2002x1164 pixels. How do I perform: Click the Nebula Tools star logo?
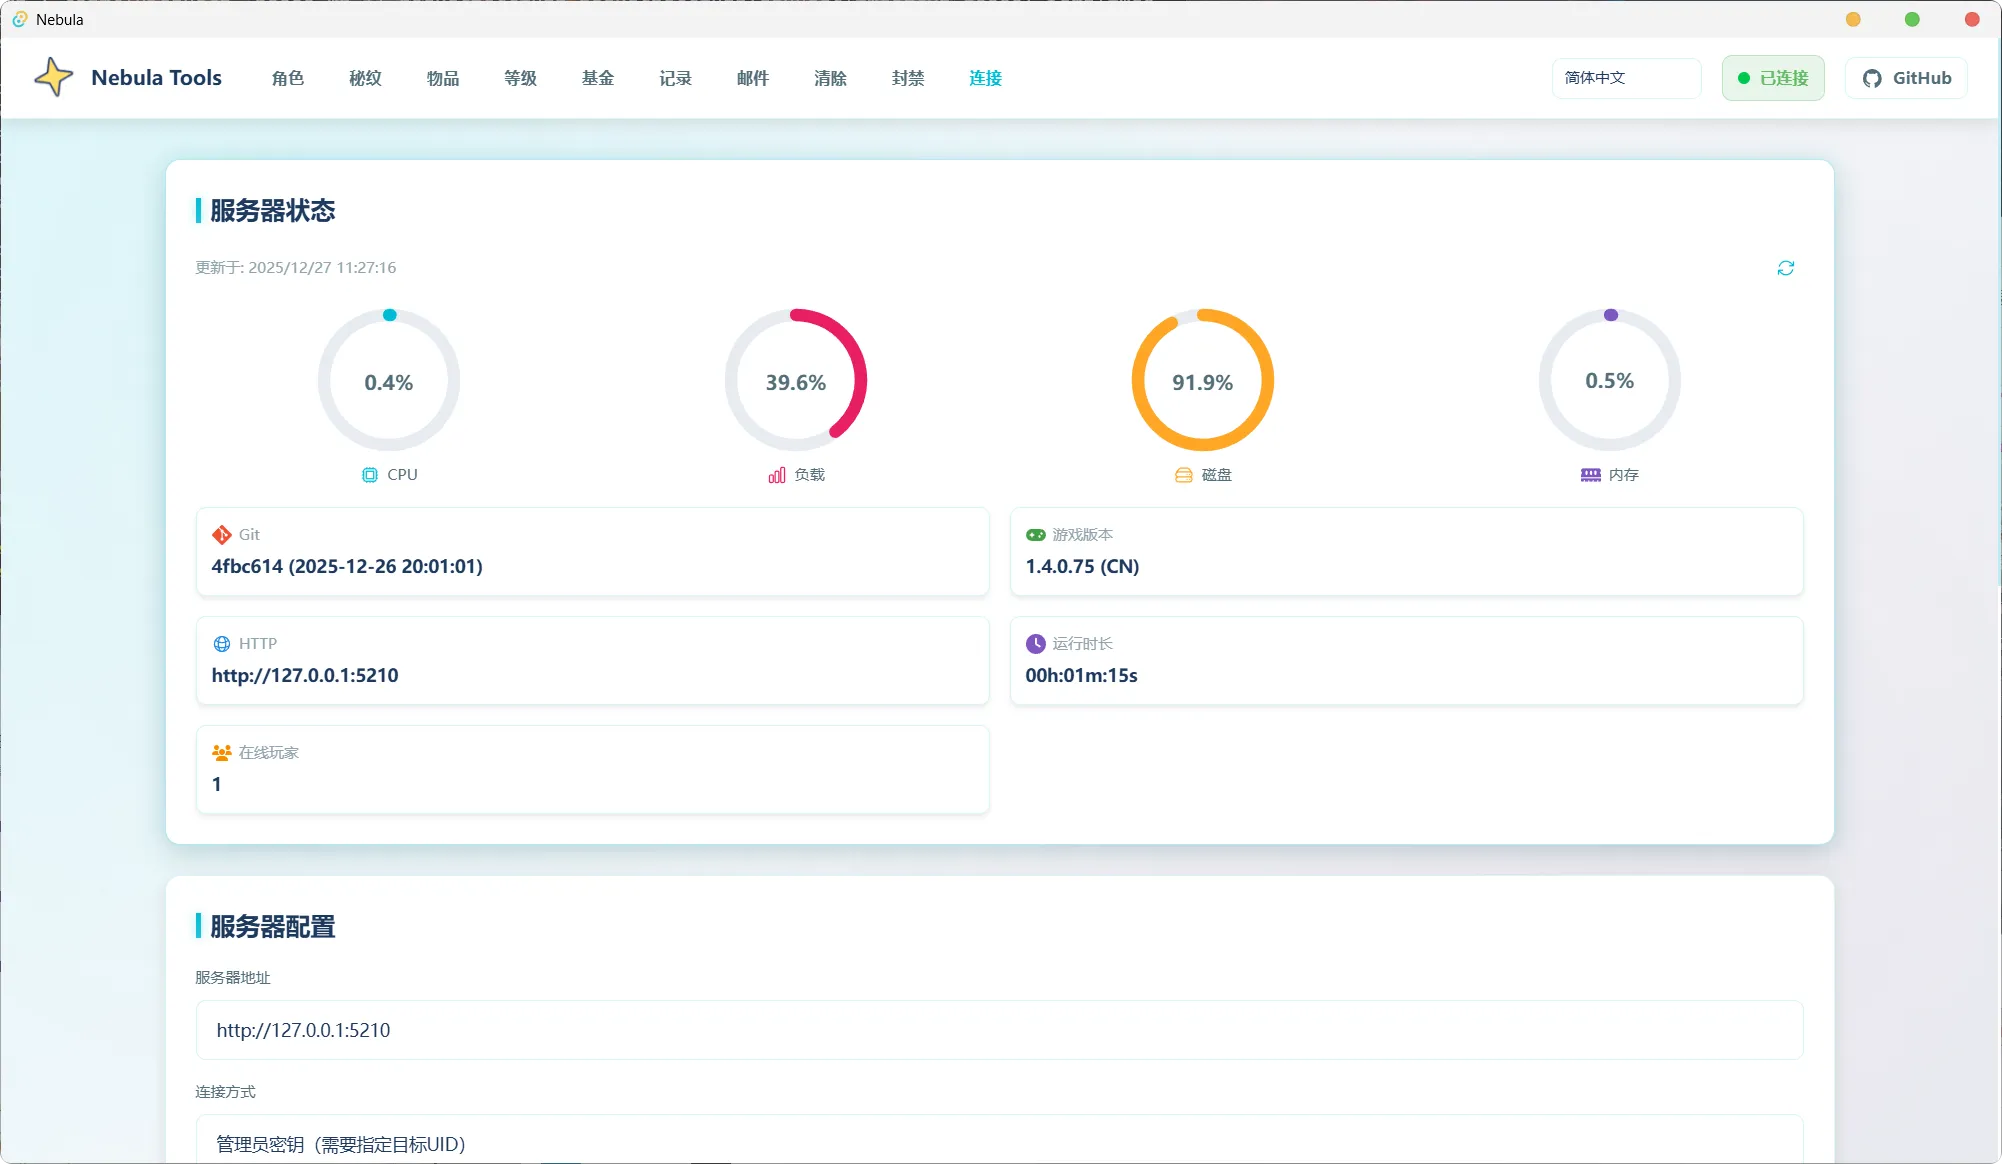[x=54, y=77]
